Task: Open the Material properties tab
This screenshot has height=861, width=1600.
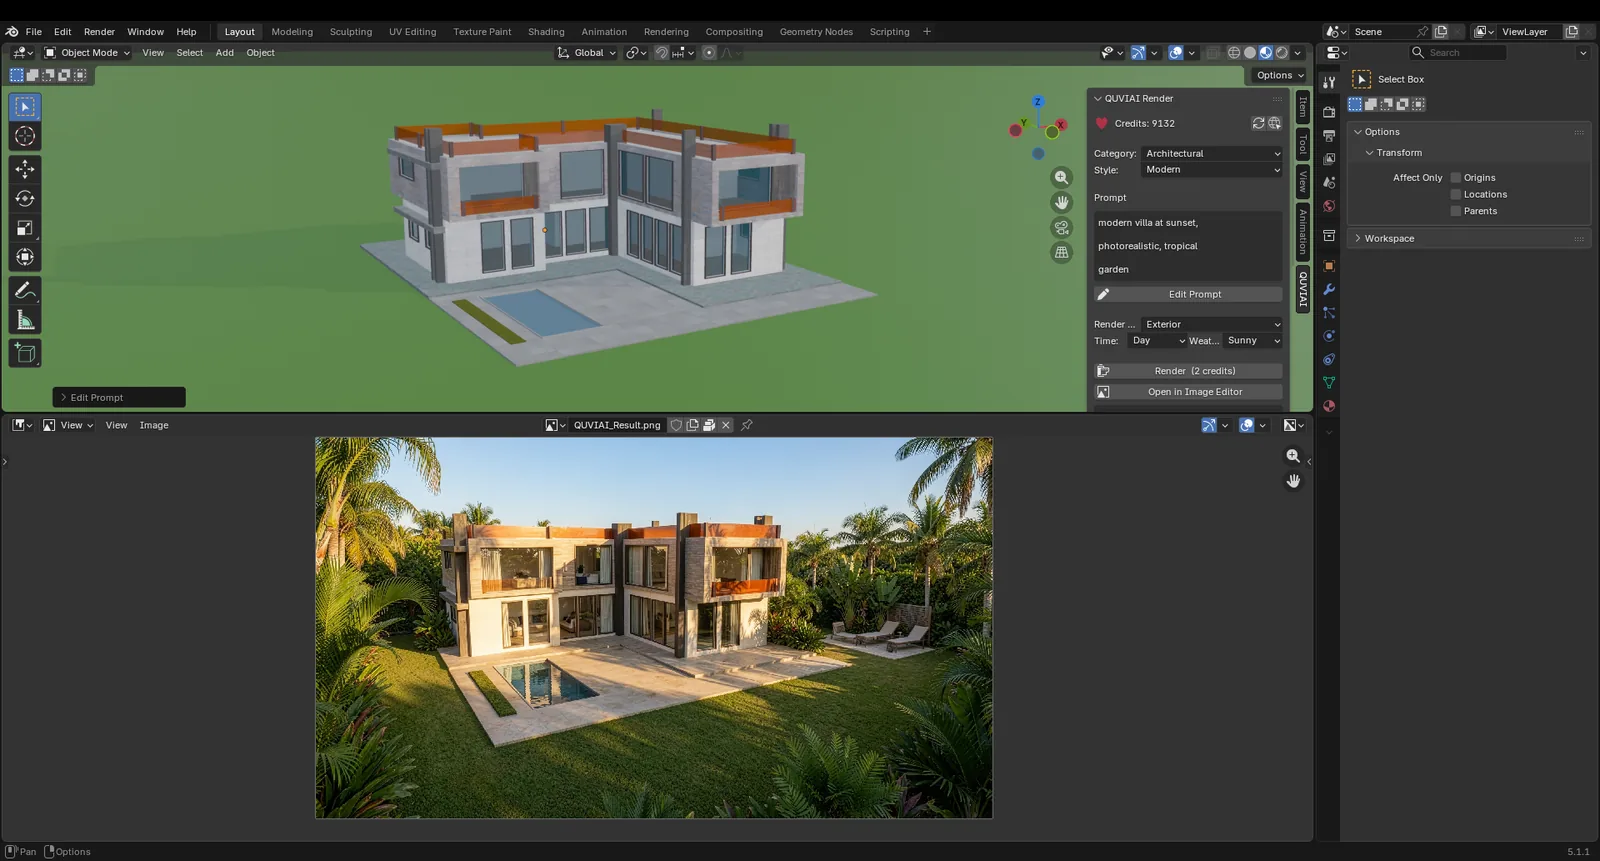Action: tap(1329, 406)
